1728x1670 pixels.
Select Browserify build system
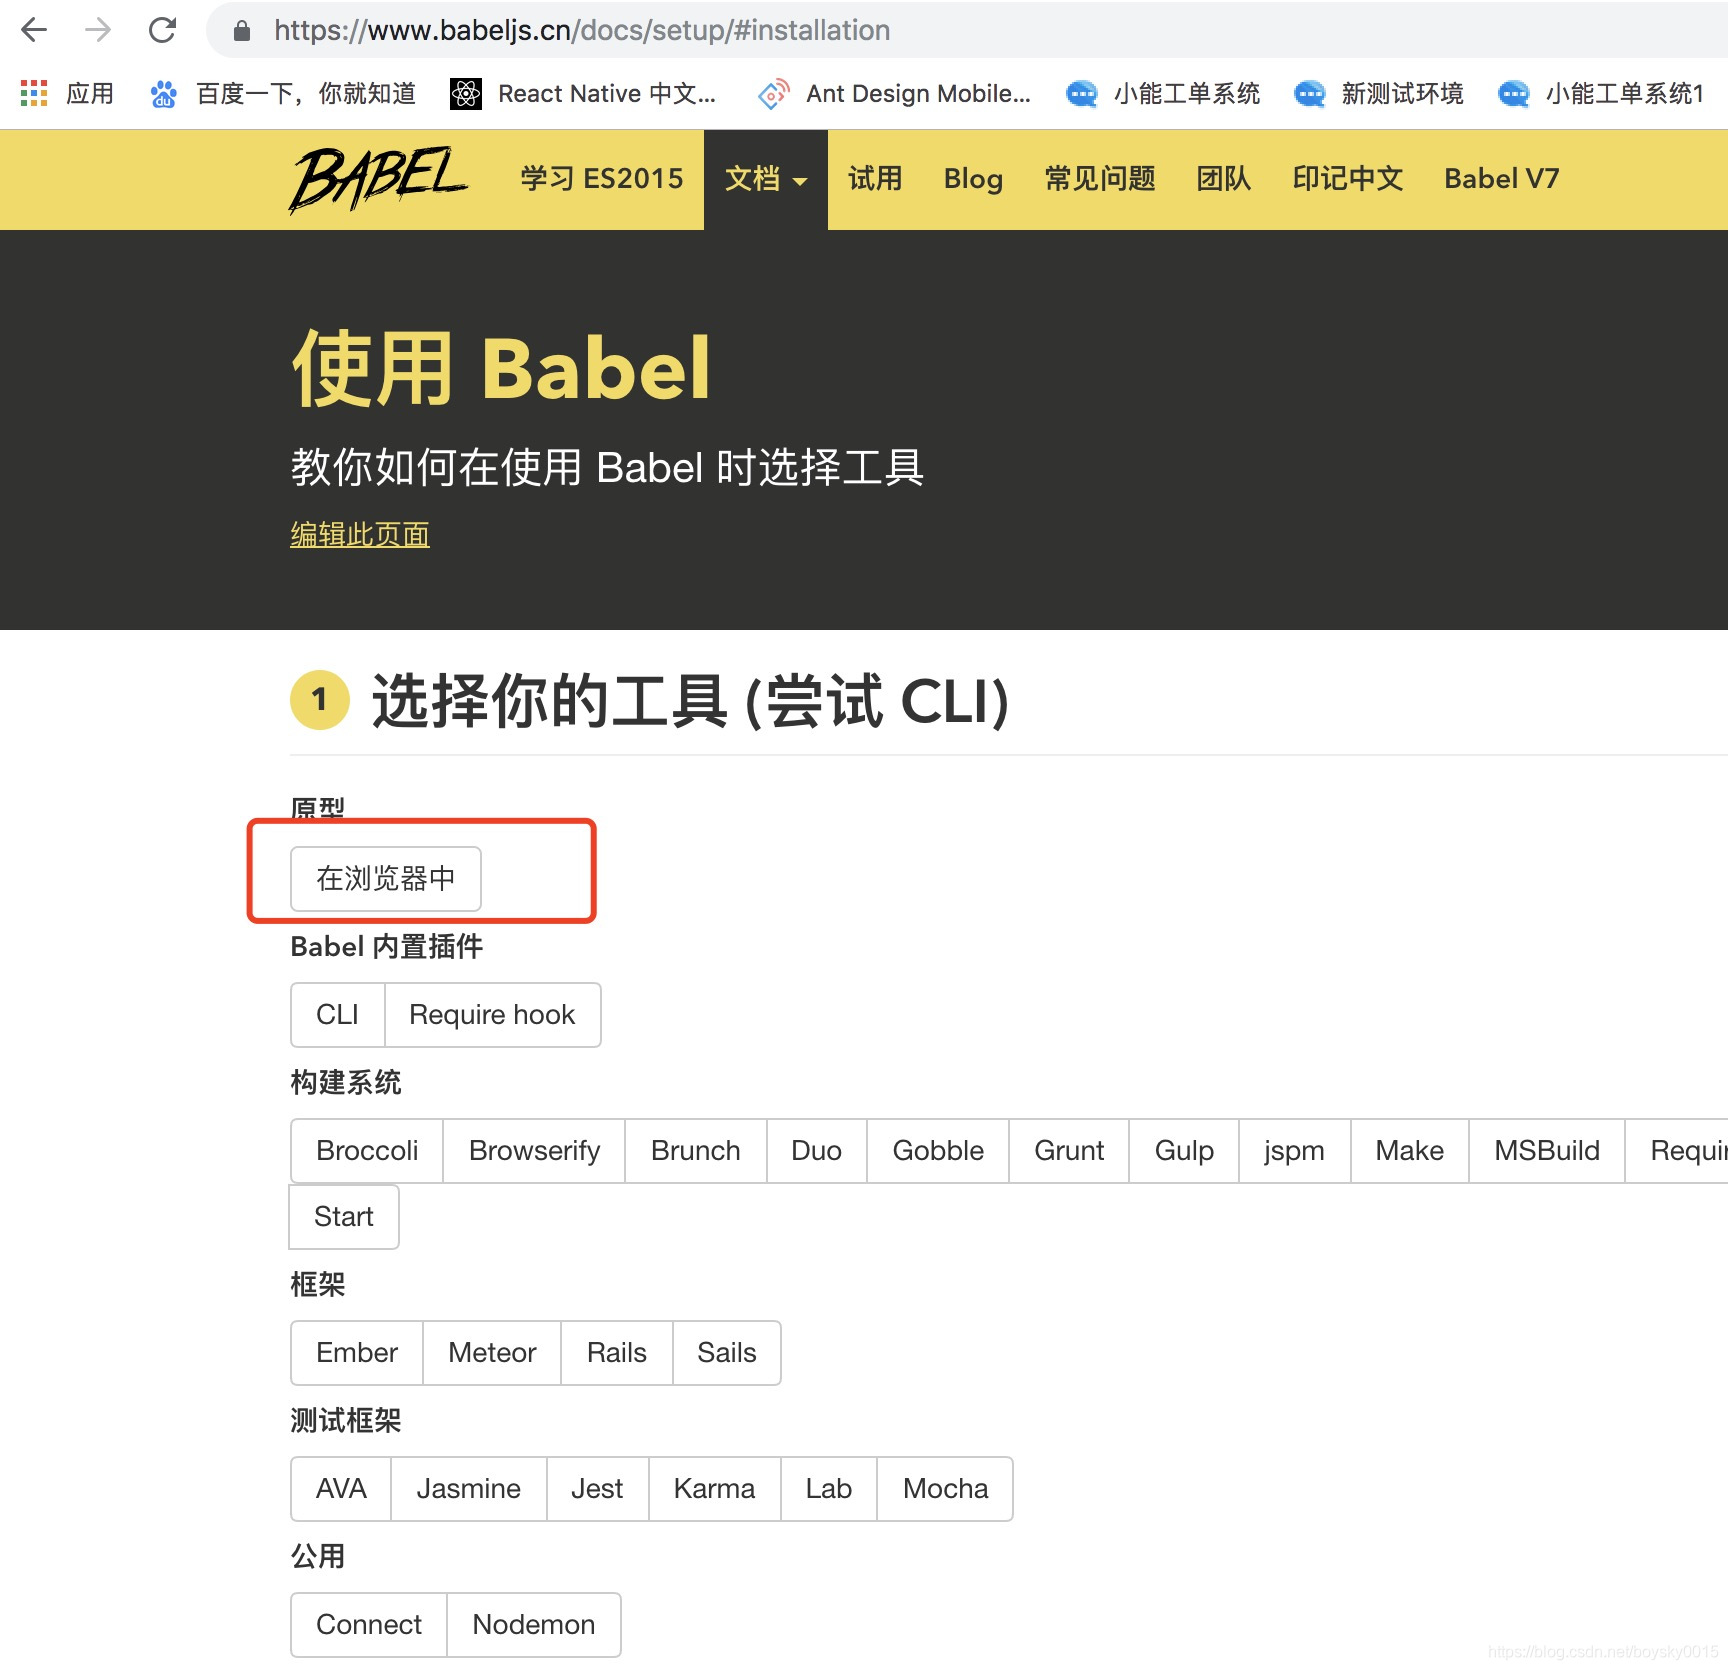point(533,1151)
